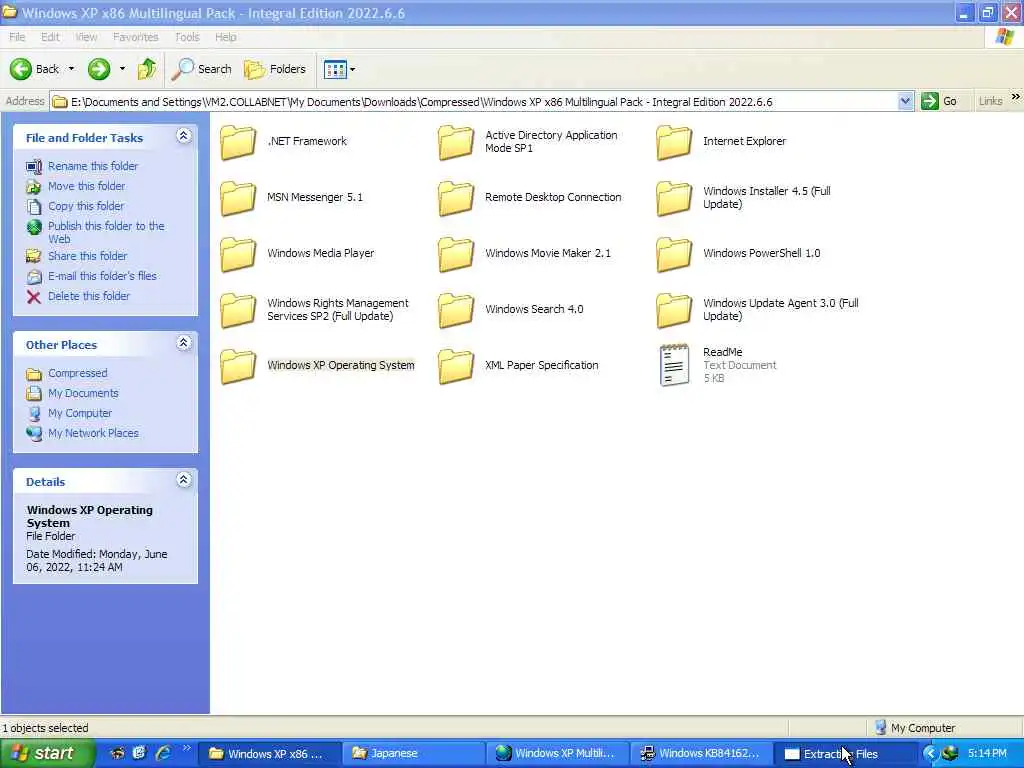Select the Windows PowerShell 1.0 folder icon
Screen dimensions: 1024x768
click(x=674, y=254)
